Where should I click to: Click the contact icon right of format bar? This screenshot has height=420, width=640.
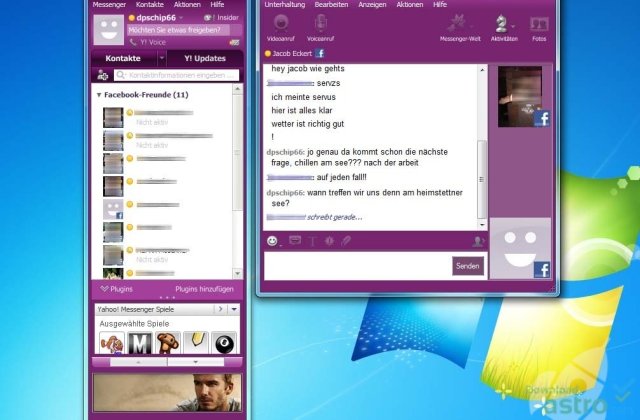pos(478,242)
